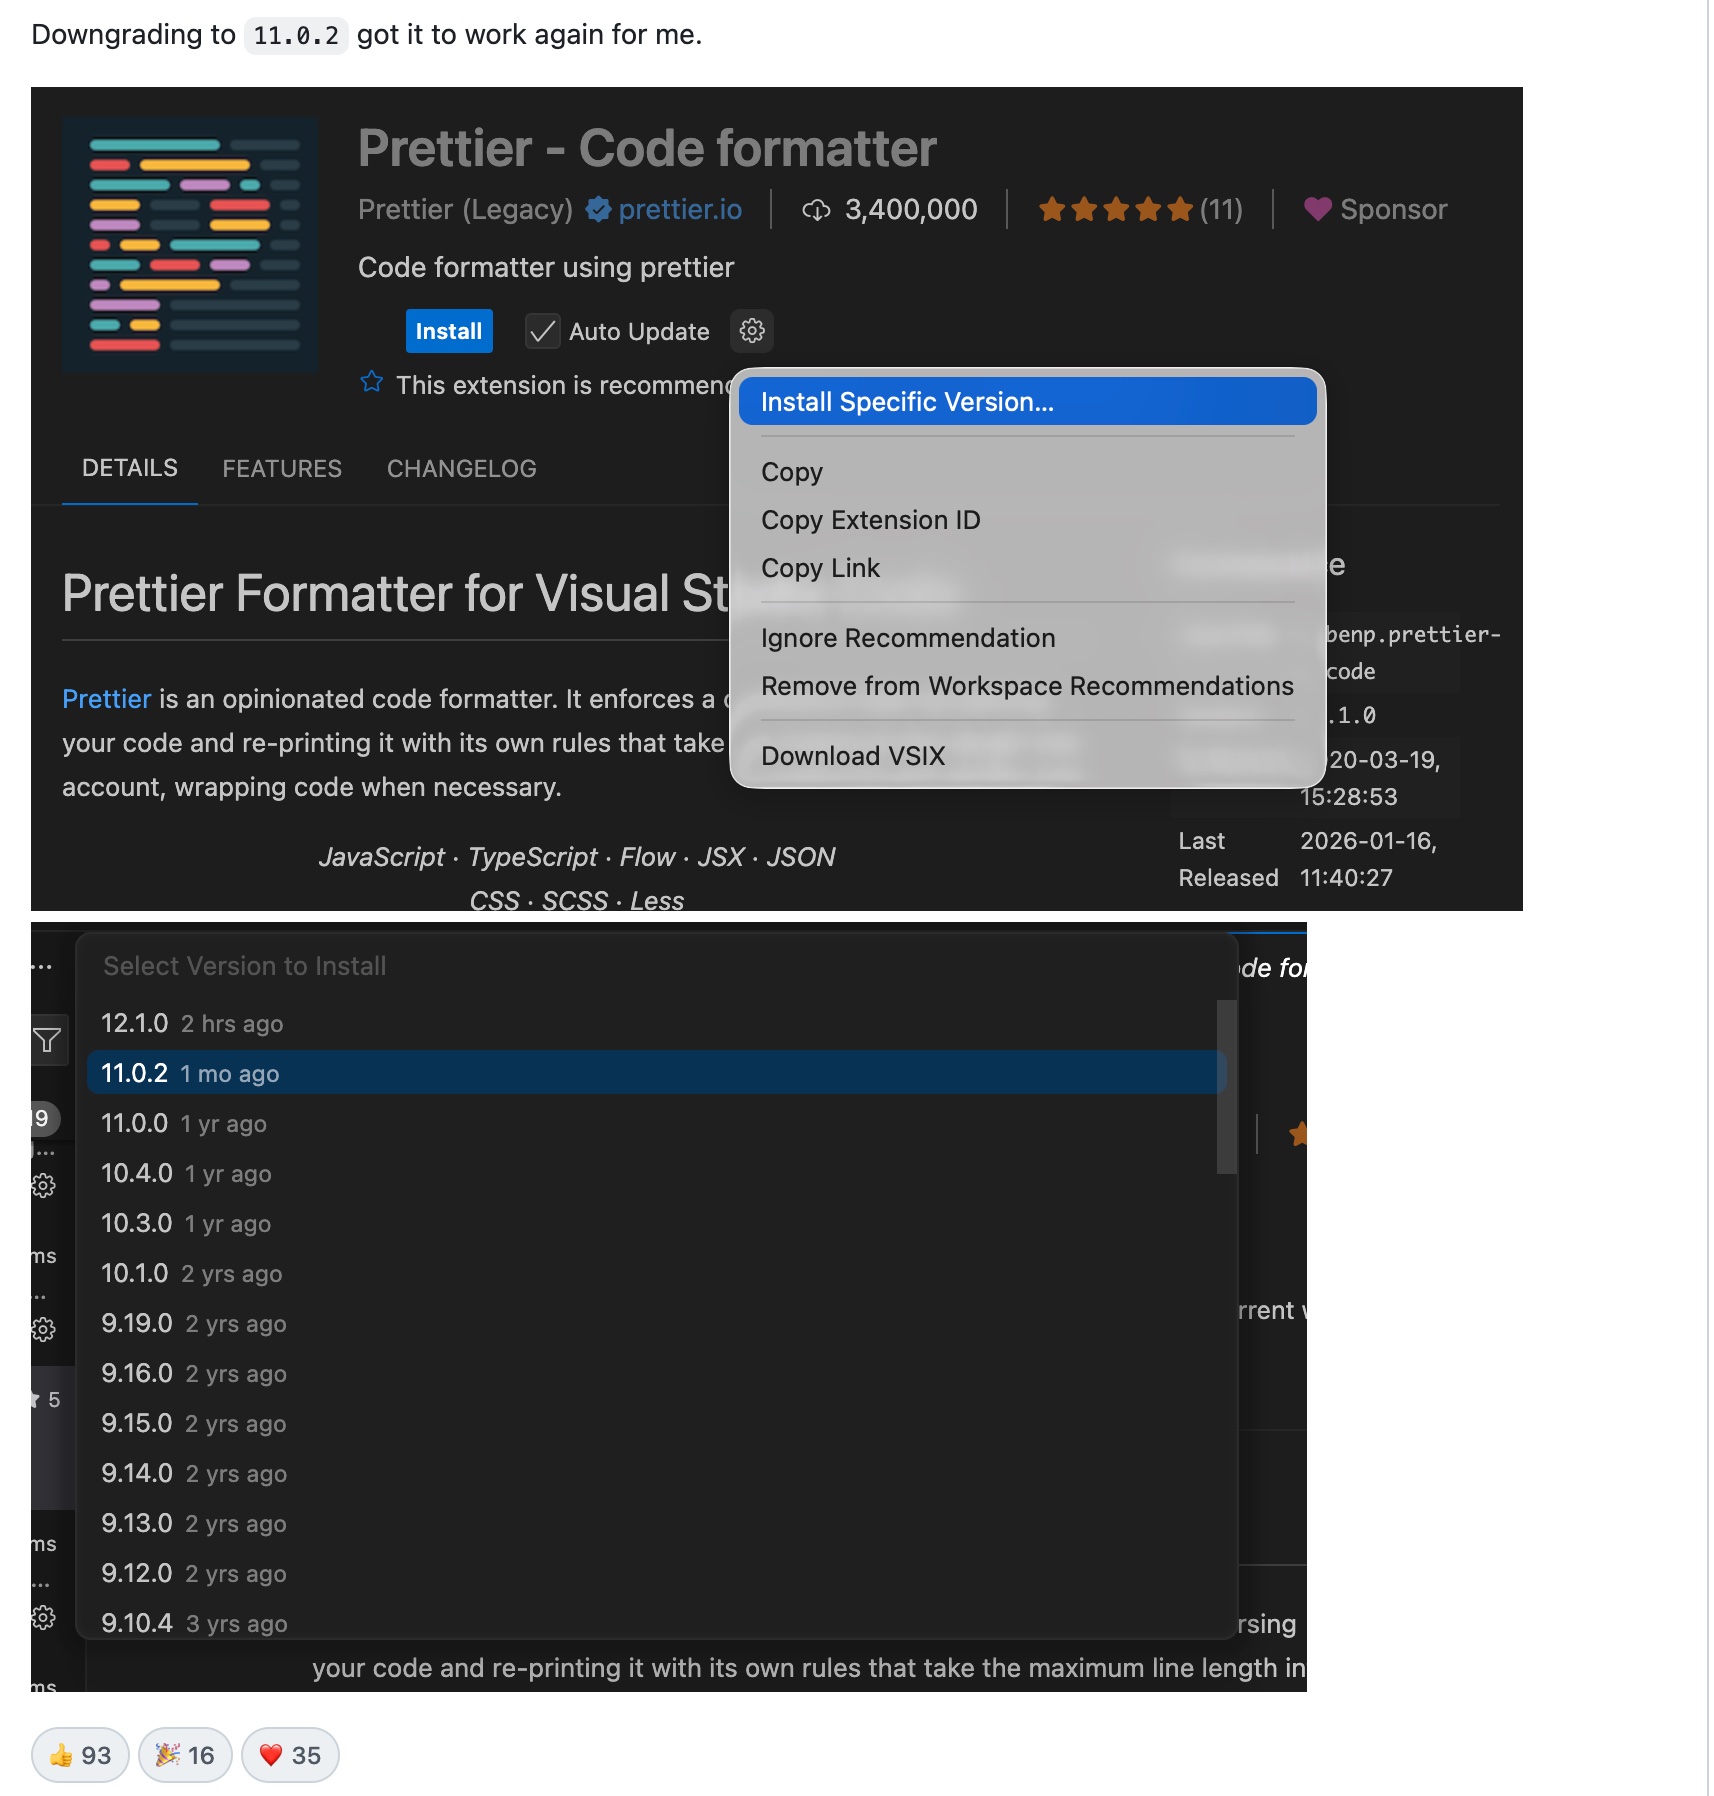Click the filter icon in the Extensions sidebar

click(x=45, y=1041)
